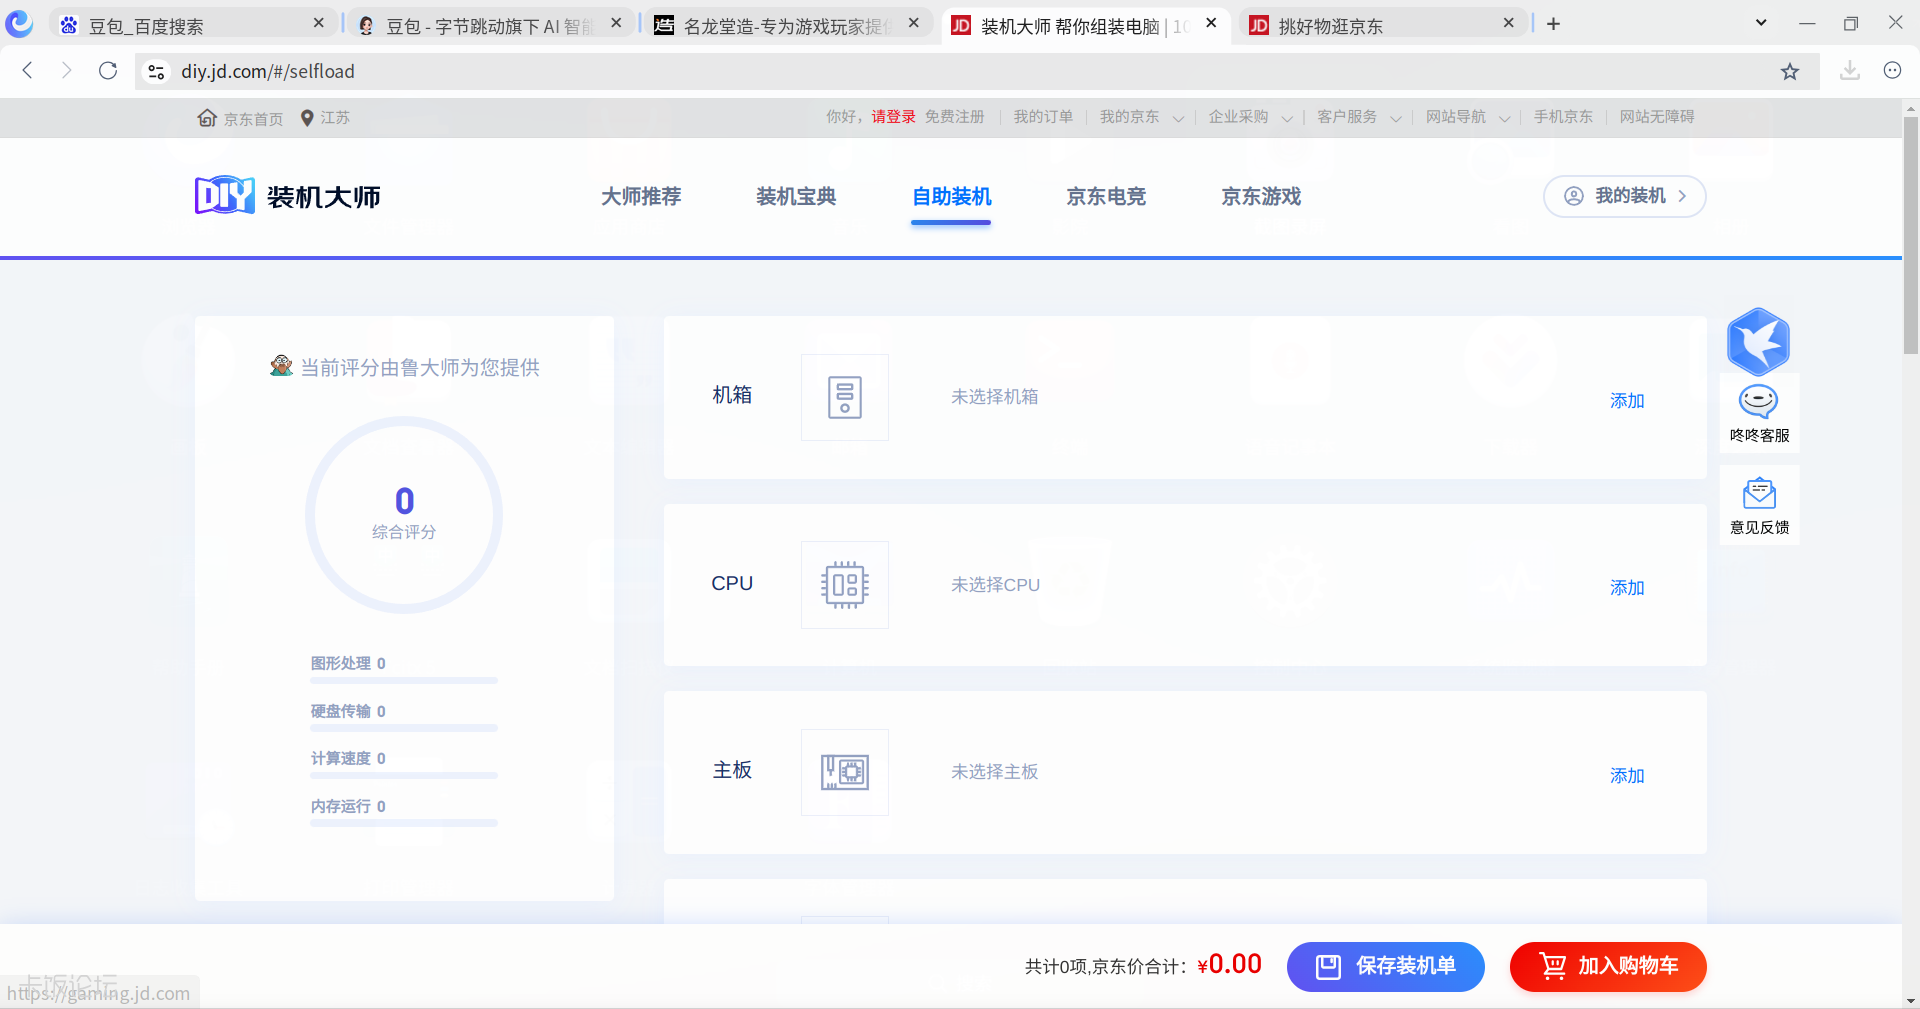
Task: Click 添加 for 主板 row
Action: point(1627,775)
